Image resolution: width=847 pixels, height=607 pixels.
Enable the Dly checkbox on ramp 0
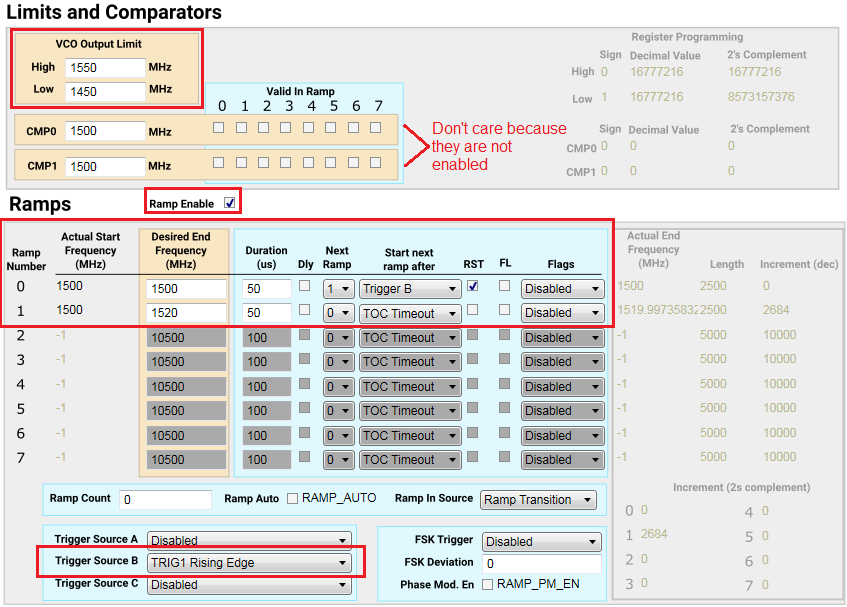[305, 286]
